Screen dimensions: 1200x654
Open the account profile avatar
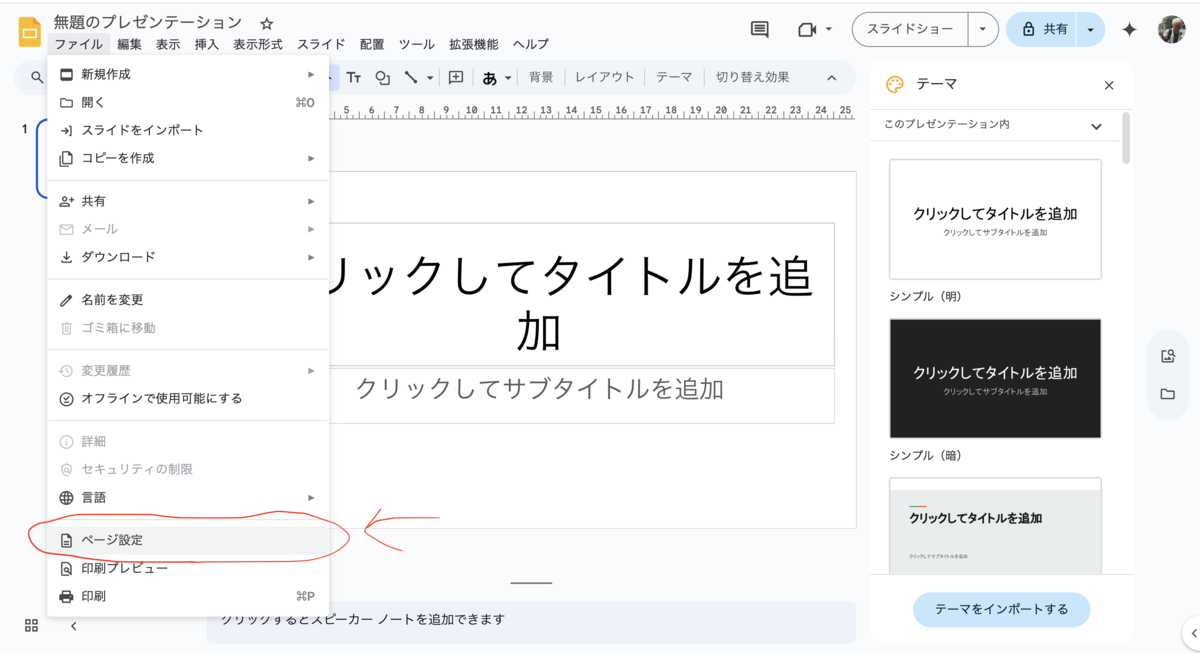pyautogui.click(x=1172, y=30)
